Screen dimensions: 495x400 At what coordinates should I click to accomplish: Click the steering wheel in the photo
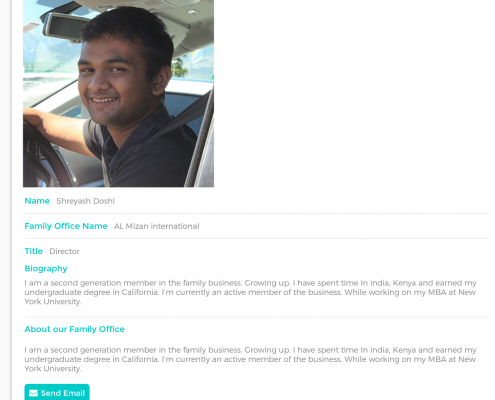(x=43, y=157)
